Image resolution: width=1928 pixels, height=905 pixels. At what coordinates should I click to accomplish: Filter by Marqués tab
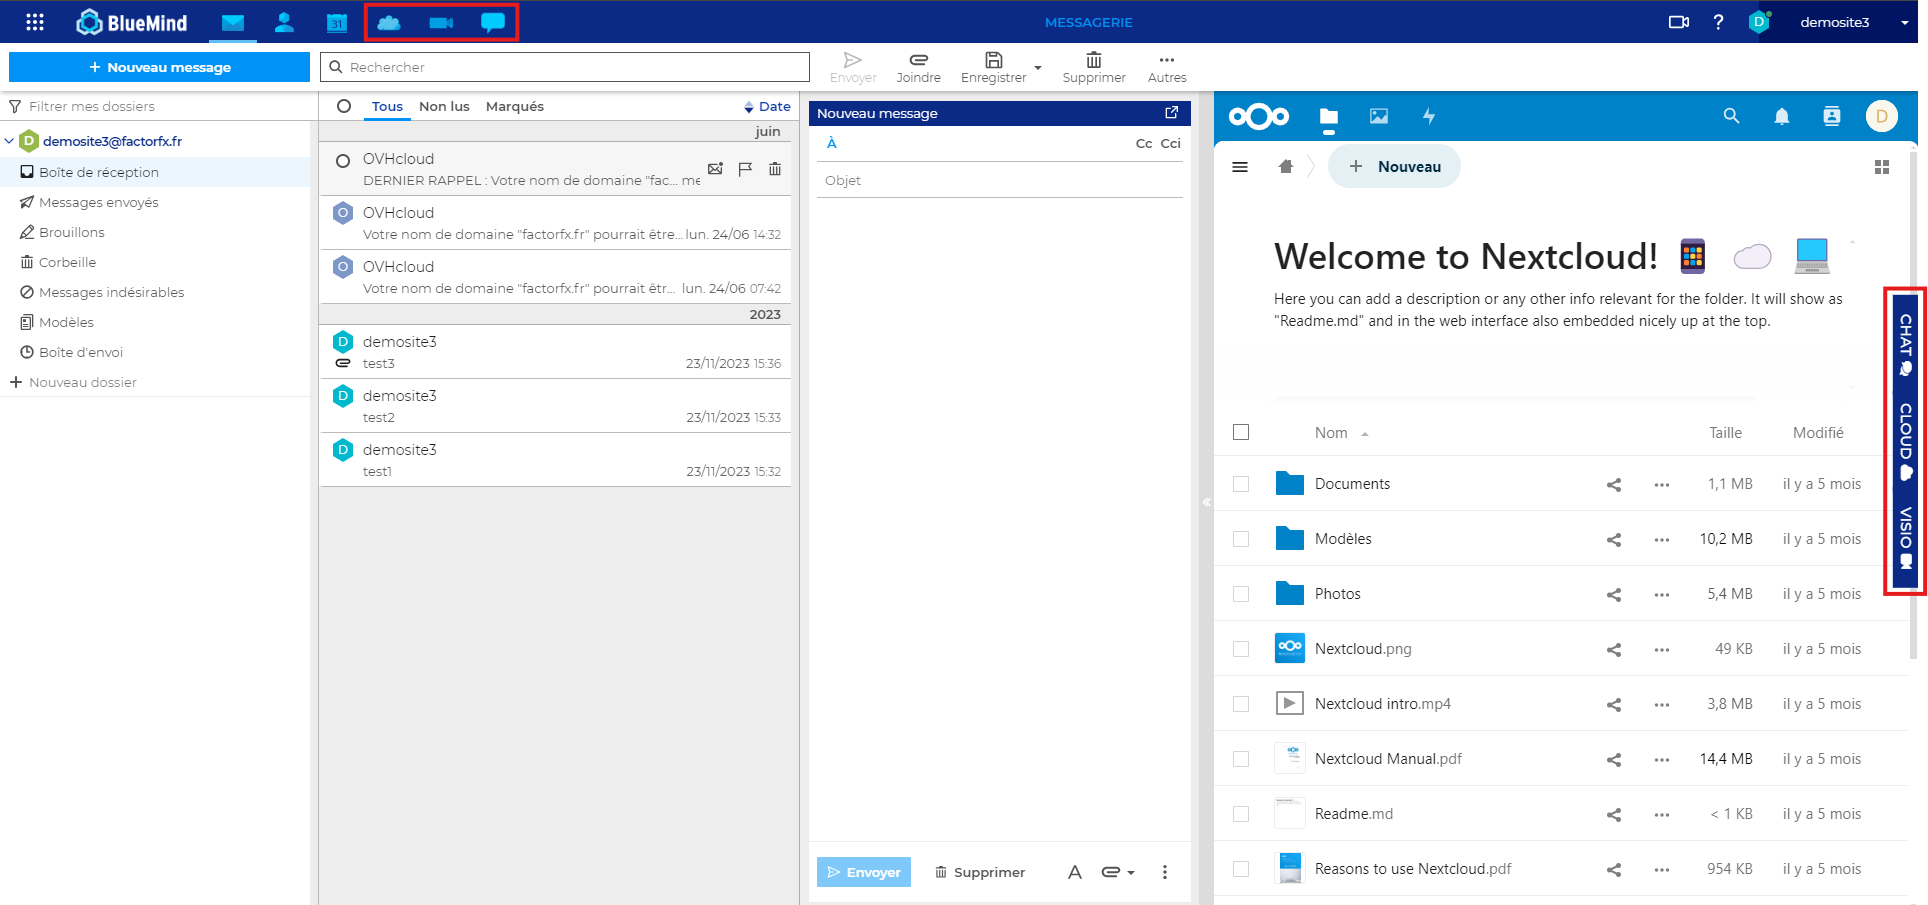515,106
